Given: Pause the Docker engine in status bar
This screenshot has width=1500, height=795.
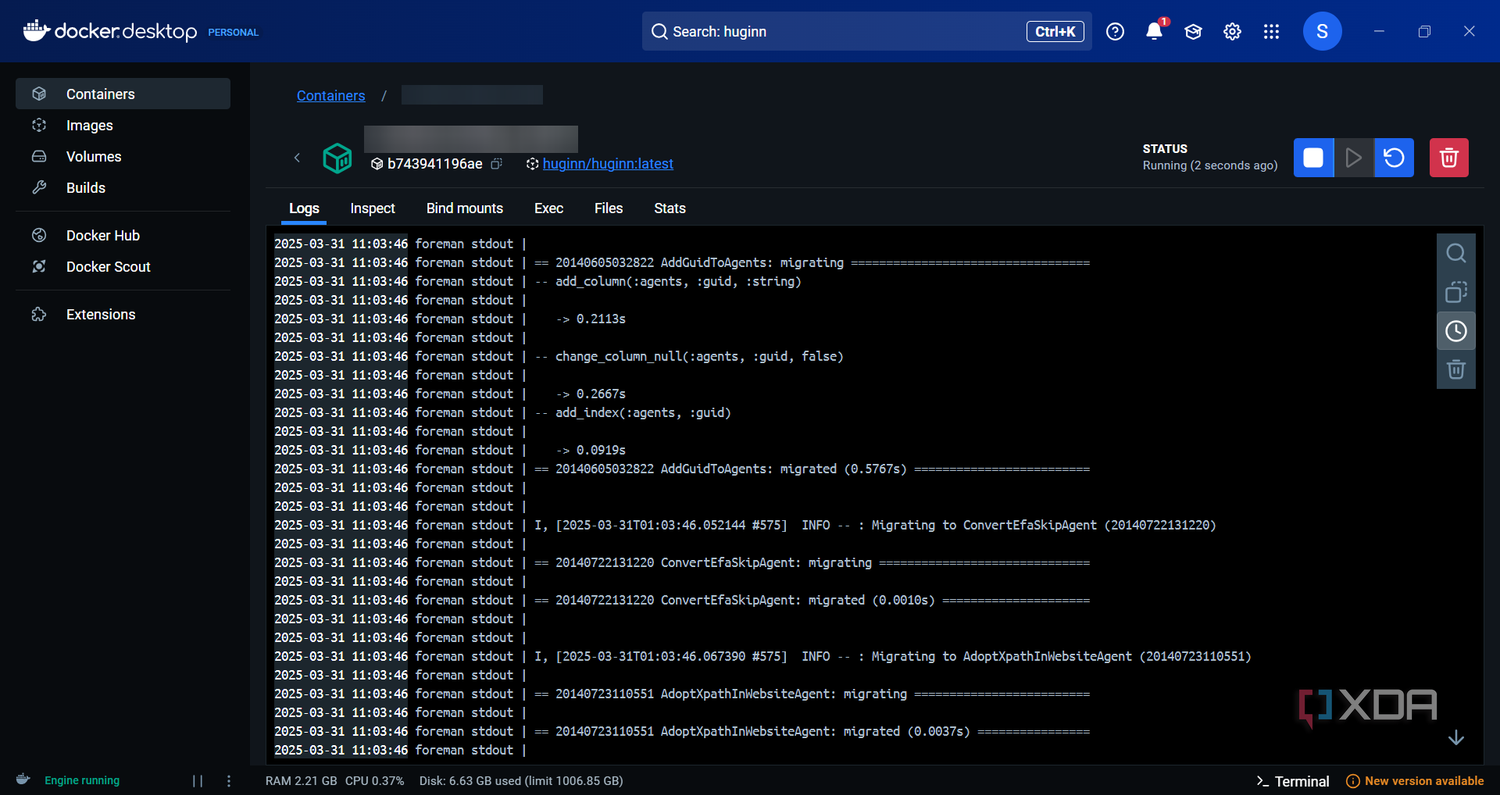Looking at the screenshot, I should tap(197, 781).
